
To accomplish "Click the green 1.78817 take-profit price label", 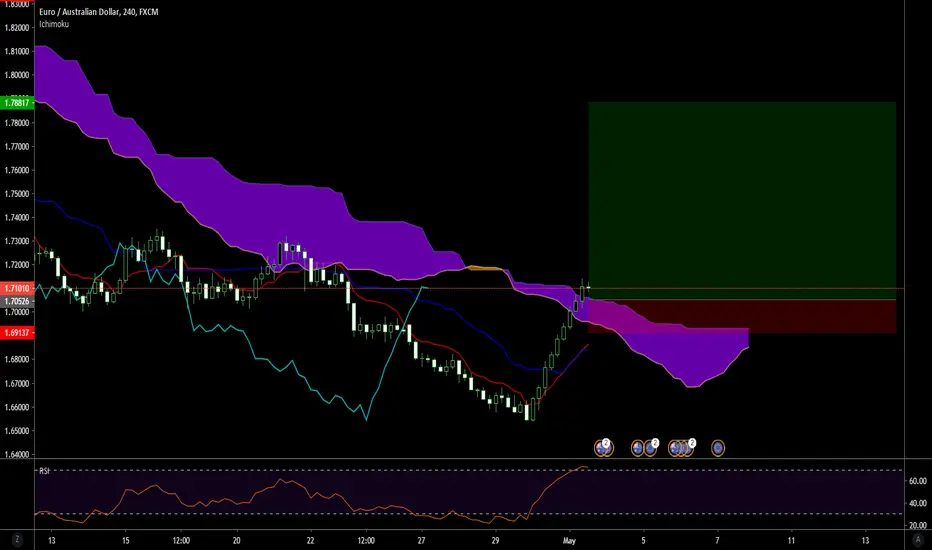I will pyautogui.click(x=17, y=103).
